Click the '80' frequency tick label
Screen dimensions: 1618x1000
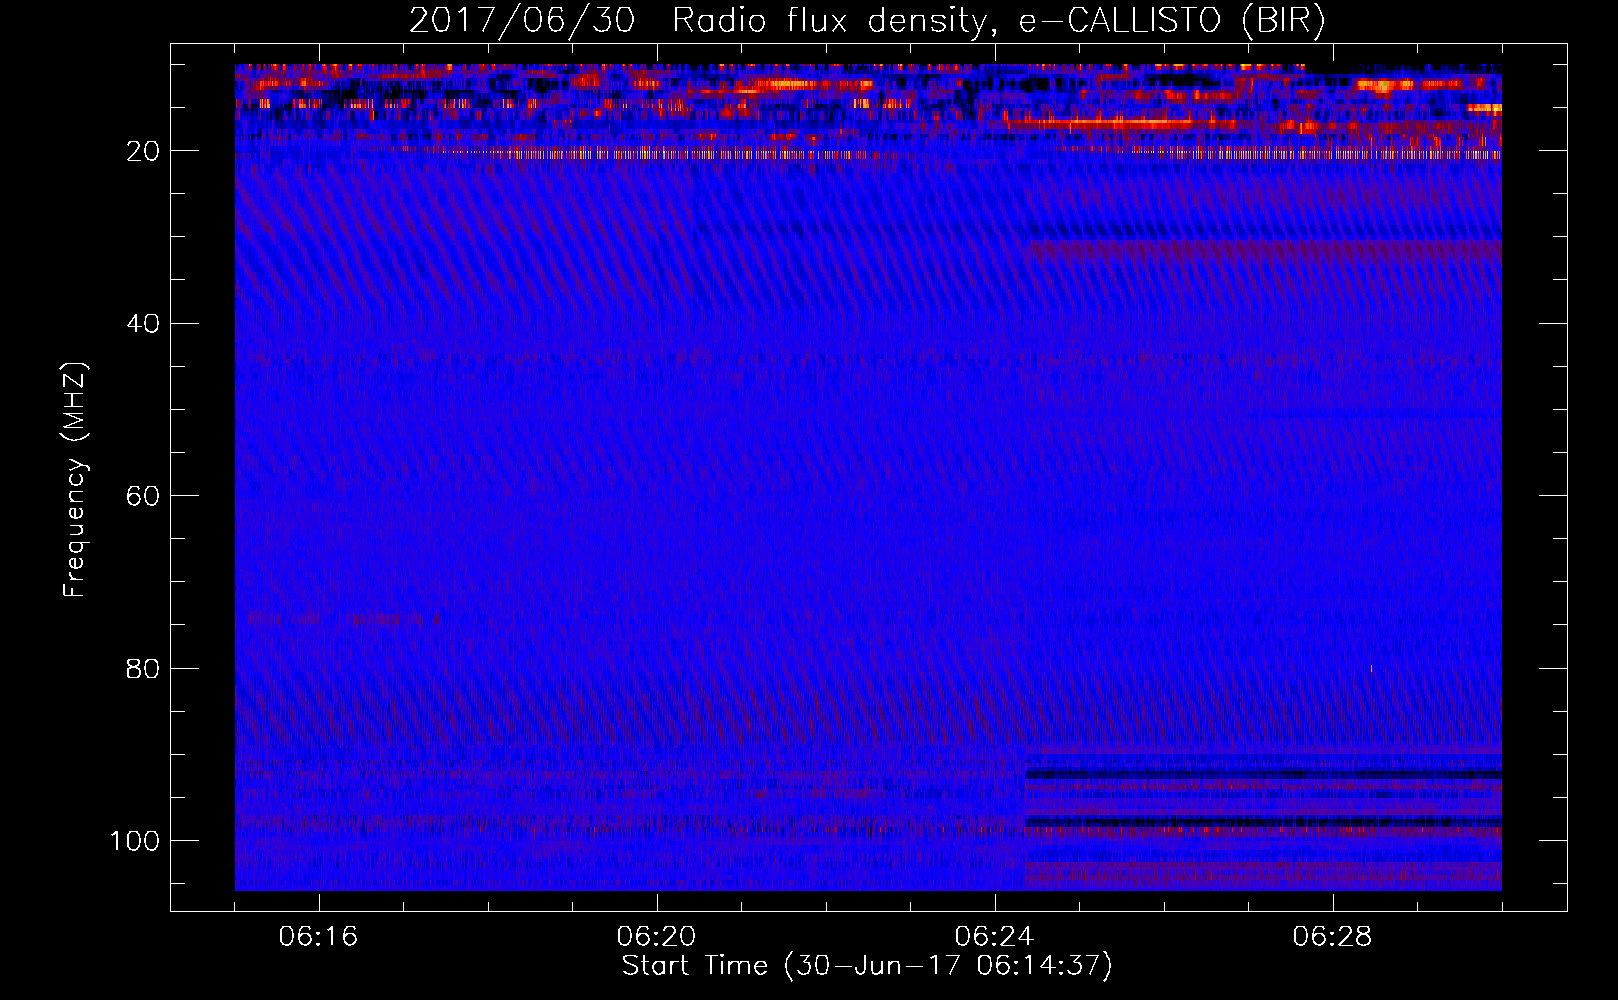pyautogui.click(x=143, y=668)
